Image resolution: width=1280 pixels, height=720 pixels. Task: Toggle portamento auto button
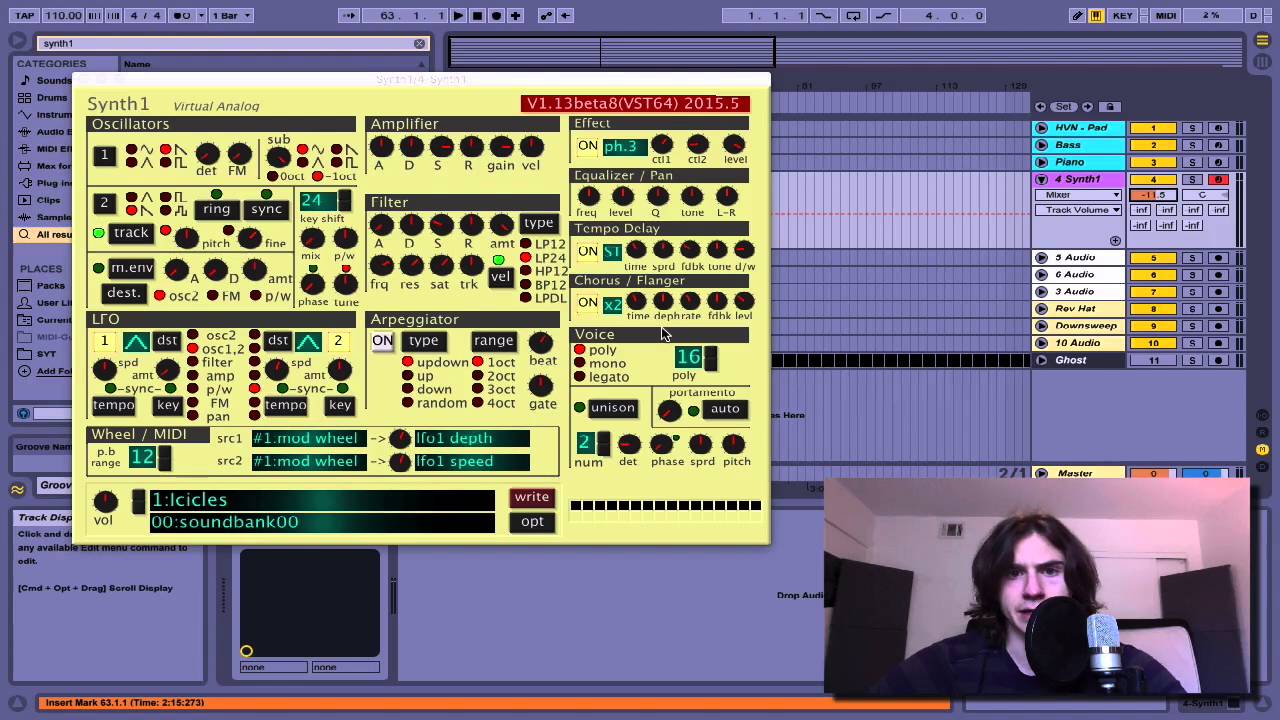click(x=724, y=409)
